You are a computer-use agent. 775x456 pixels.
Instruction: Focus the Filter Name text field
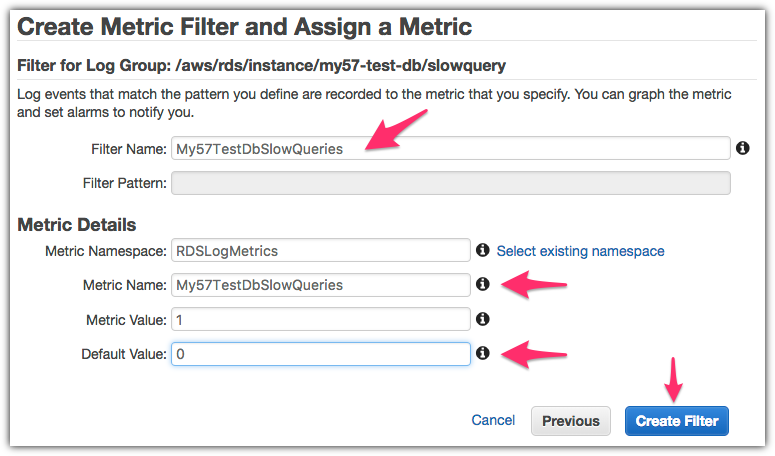(x=450, y=149)
